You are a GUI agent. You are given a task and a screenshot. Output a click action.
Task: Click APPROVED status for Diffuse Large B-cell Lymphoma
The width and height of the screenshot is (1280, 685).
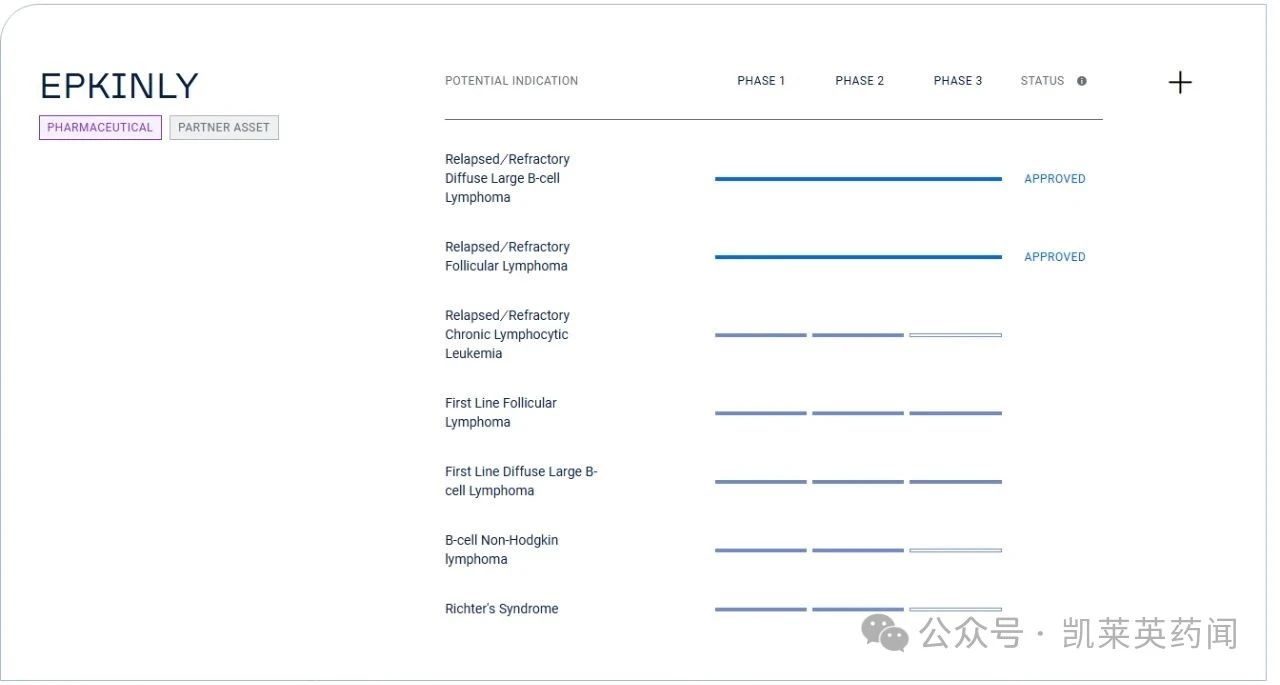pos(1055,179)
